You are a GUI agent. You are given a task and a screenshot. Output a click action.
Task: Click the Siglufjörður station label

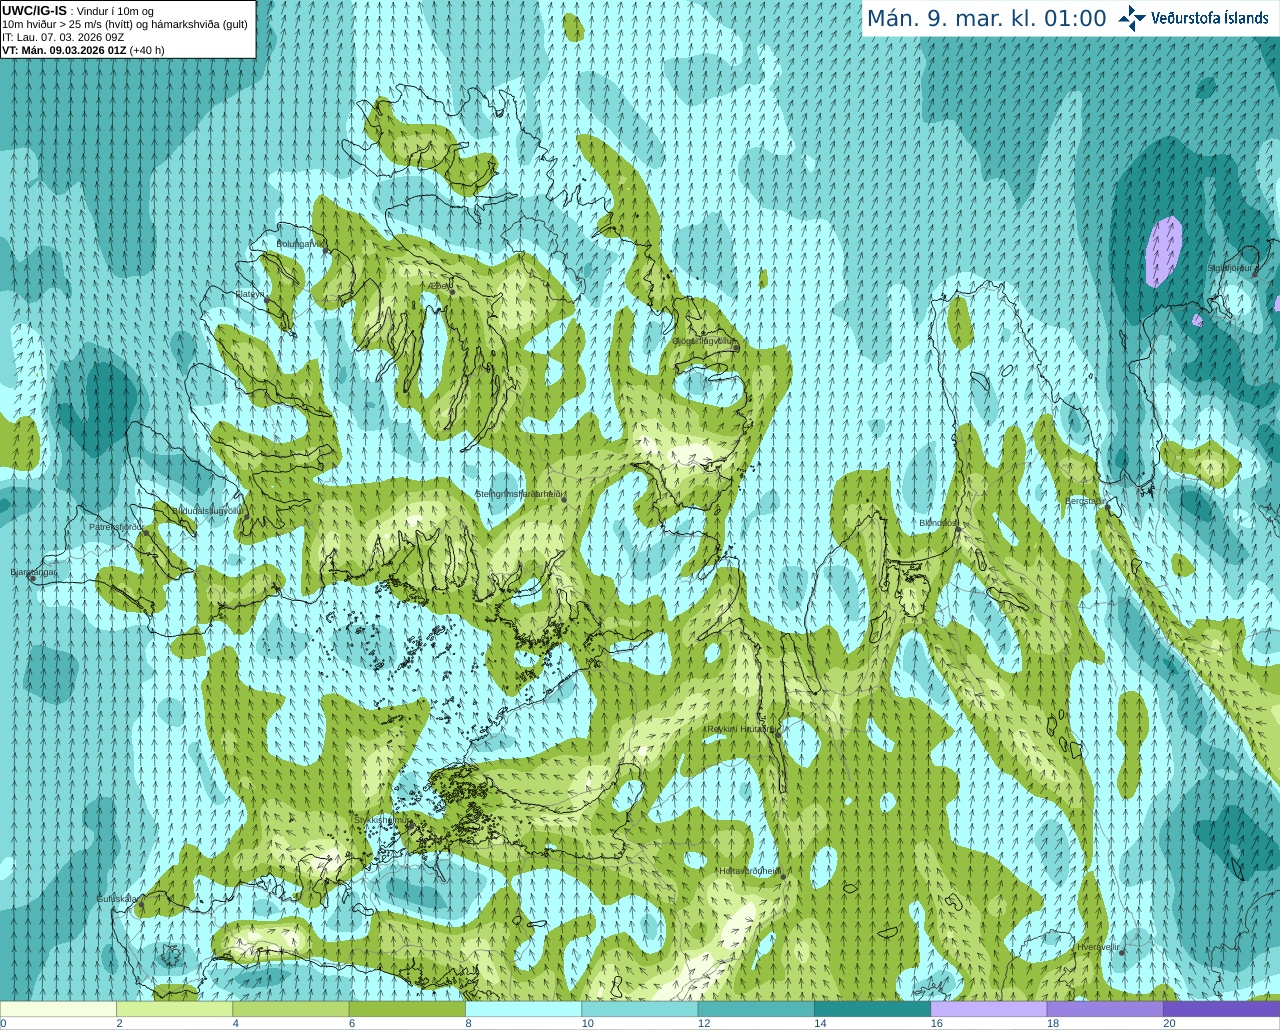click(x=1230, y=268)
